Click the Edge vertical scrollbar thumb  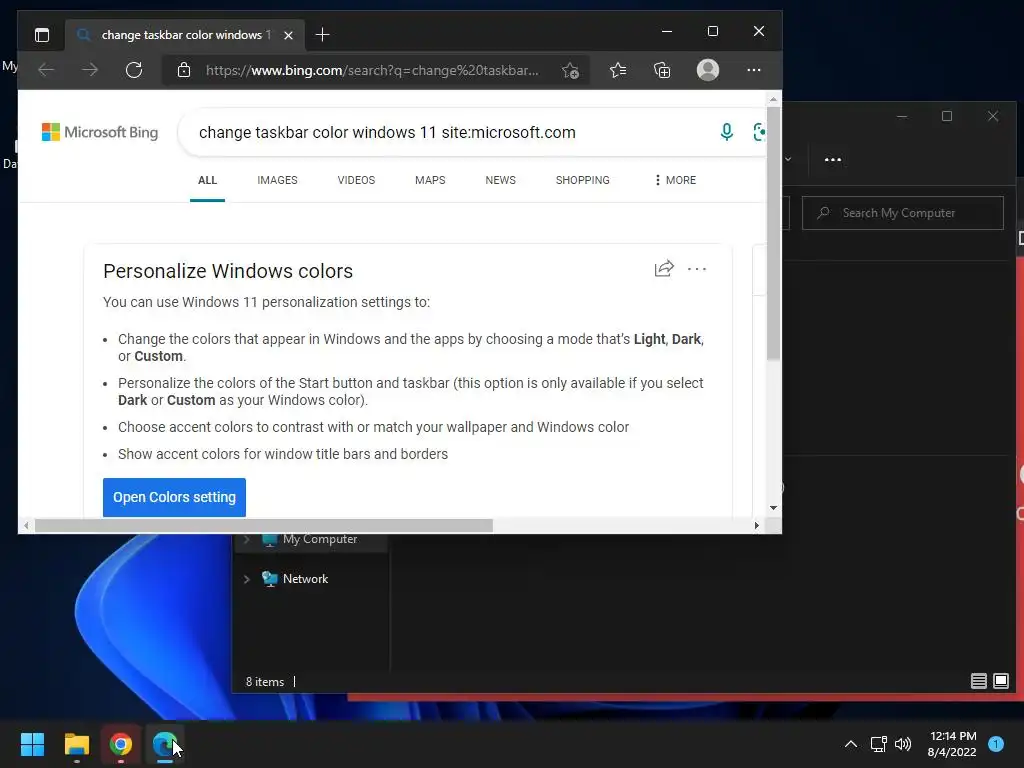coord(773,233)
